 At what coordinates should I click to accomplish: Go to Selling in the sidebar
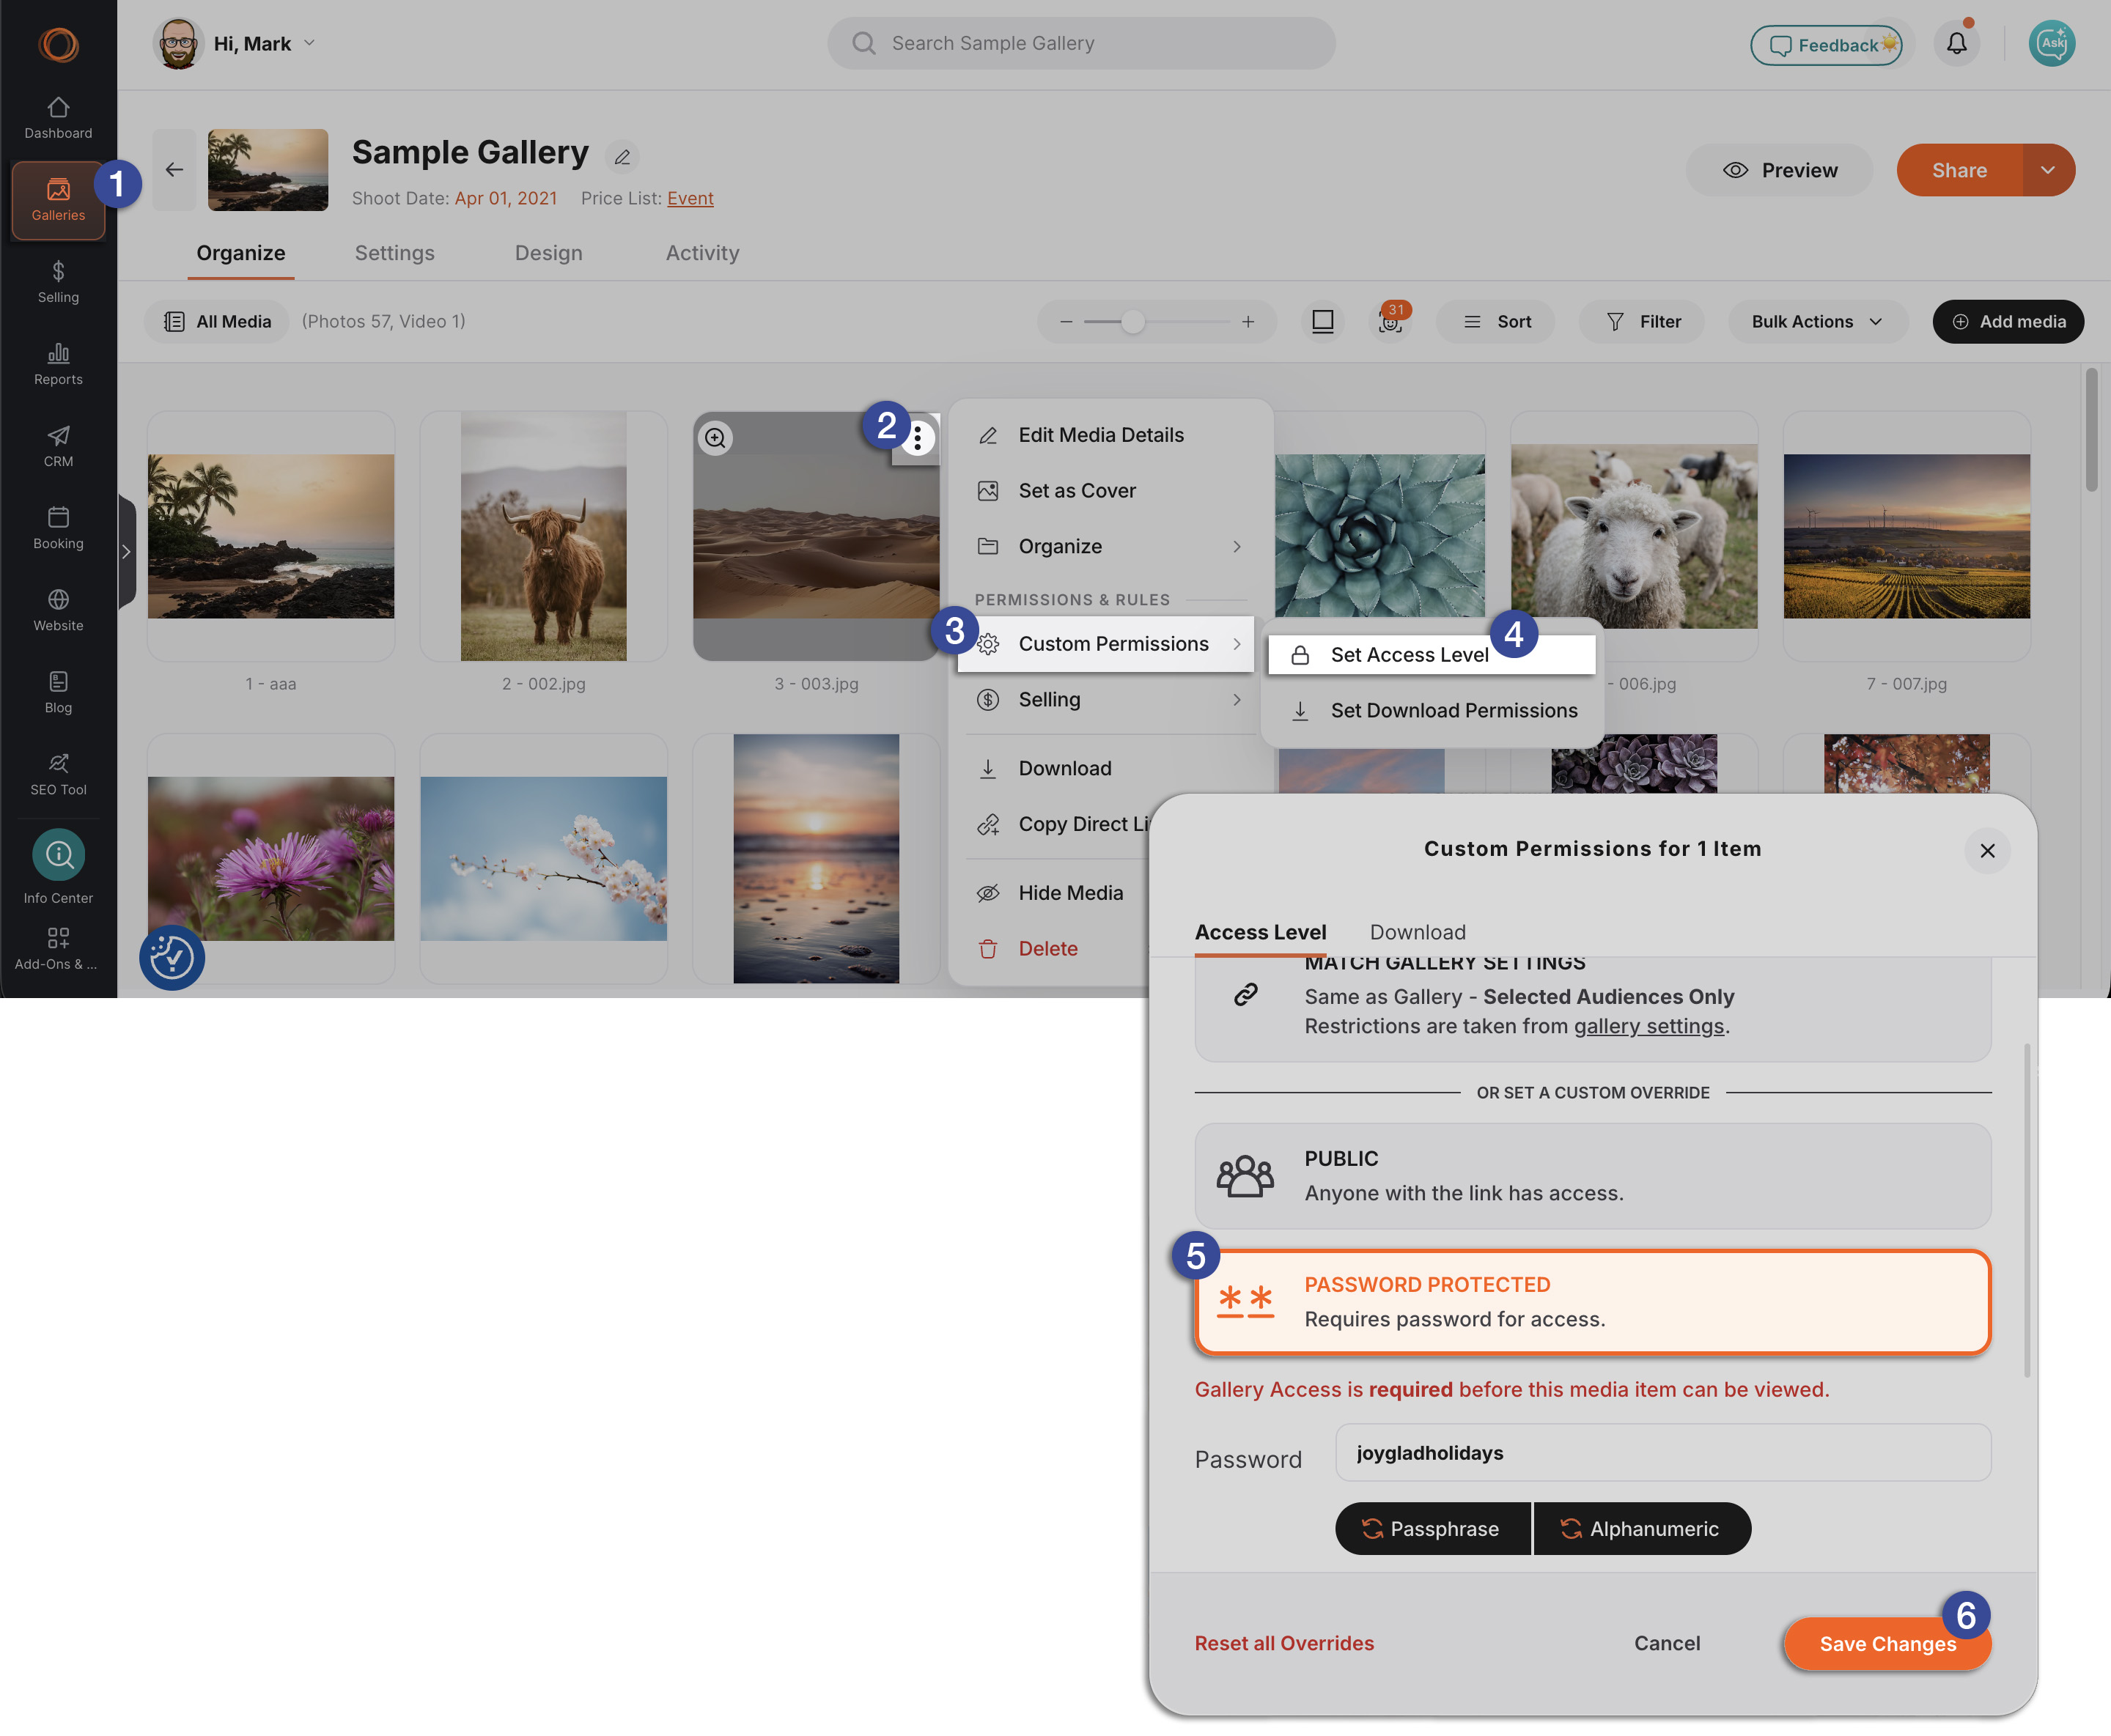click(x=58, y=282)
